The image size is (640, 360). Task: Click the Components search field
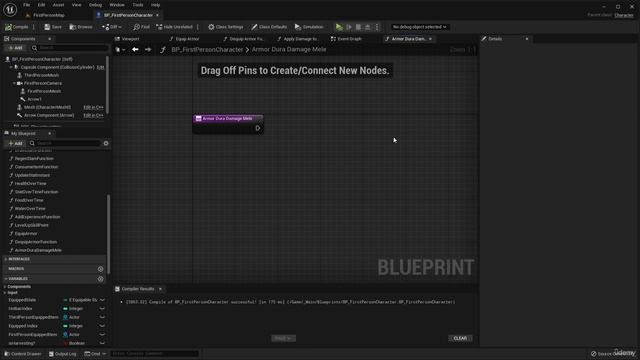[70, 48]
